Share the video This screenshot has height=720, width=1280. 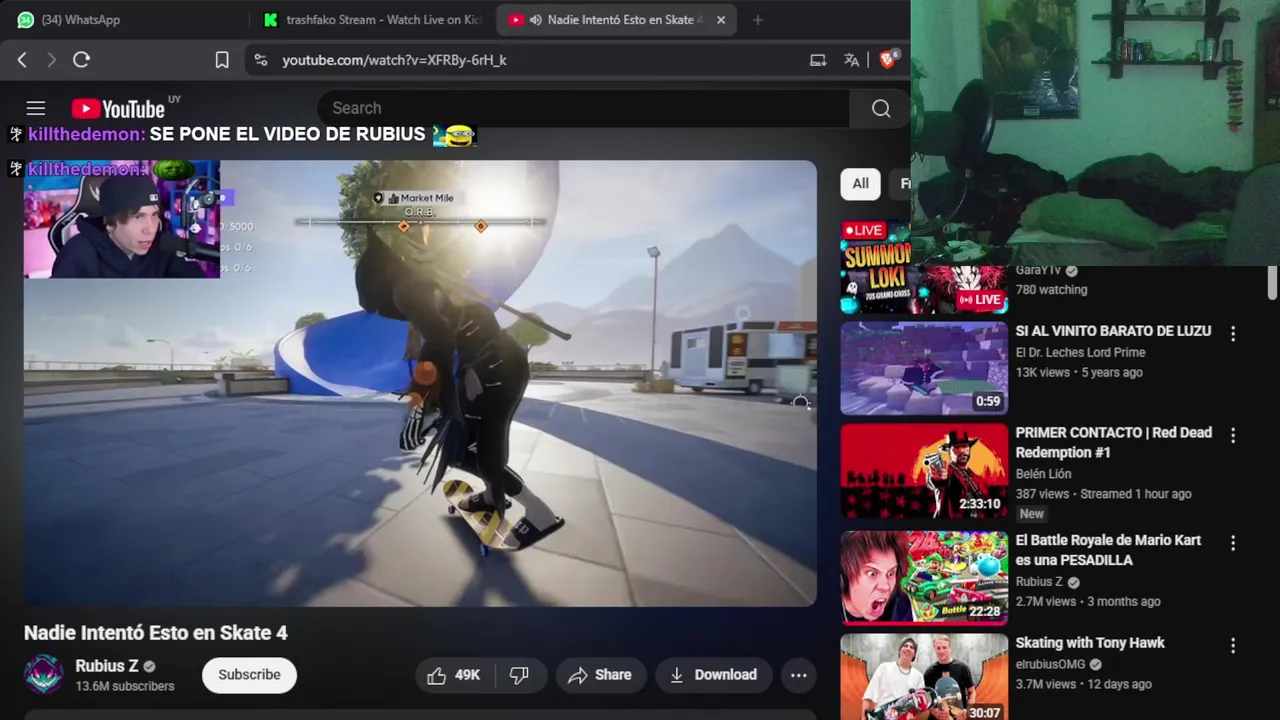(x=599, y=675)
